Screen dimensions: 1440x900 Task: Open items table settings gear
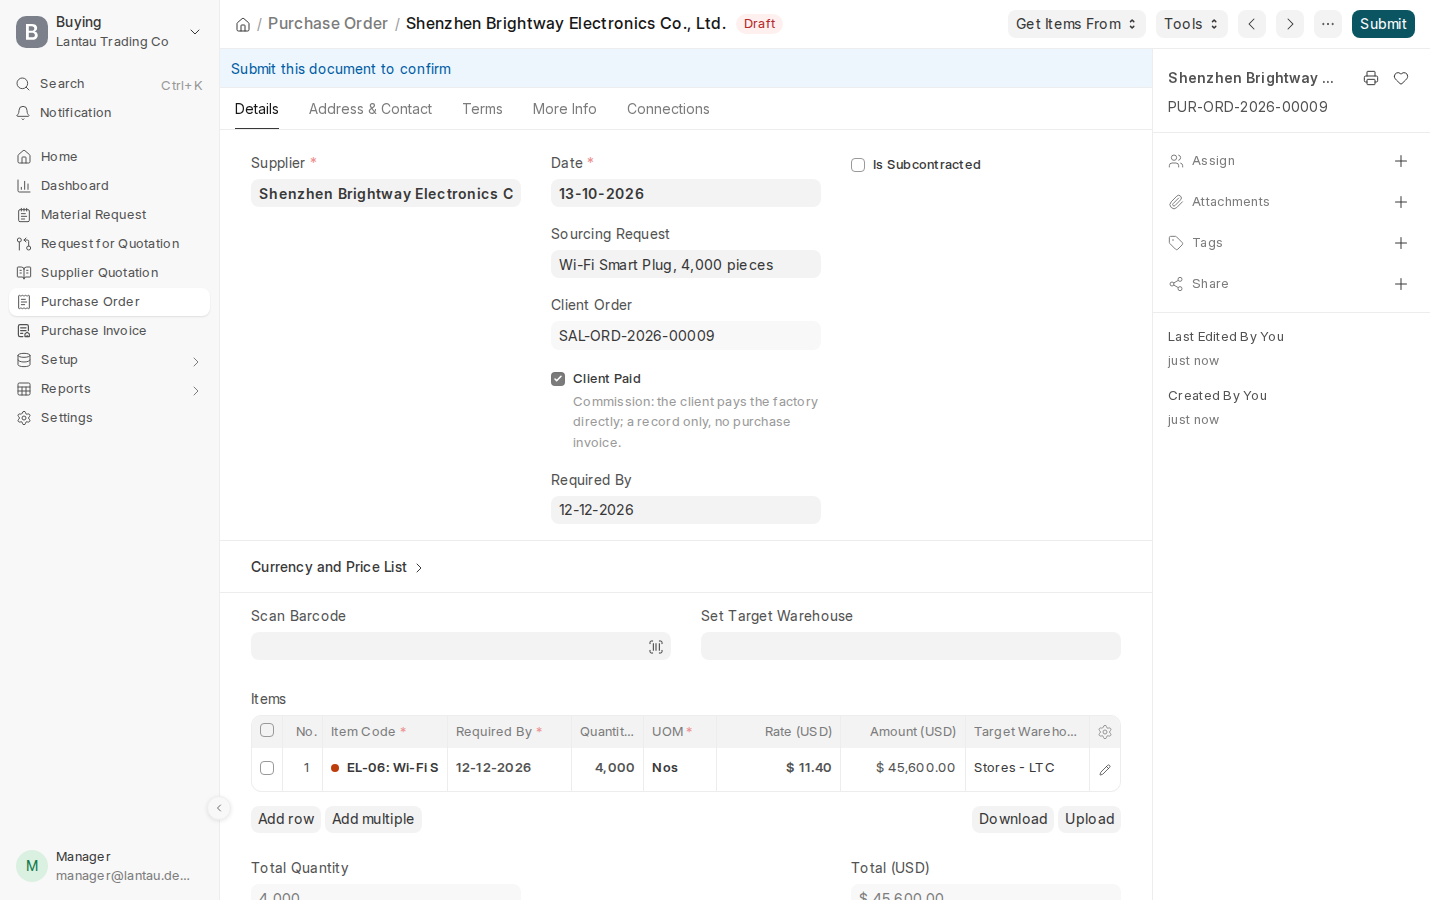(1105, 732)
